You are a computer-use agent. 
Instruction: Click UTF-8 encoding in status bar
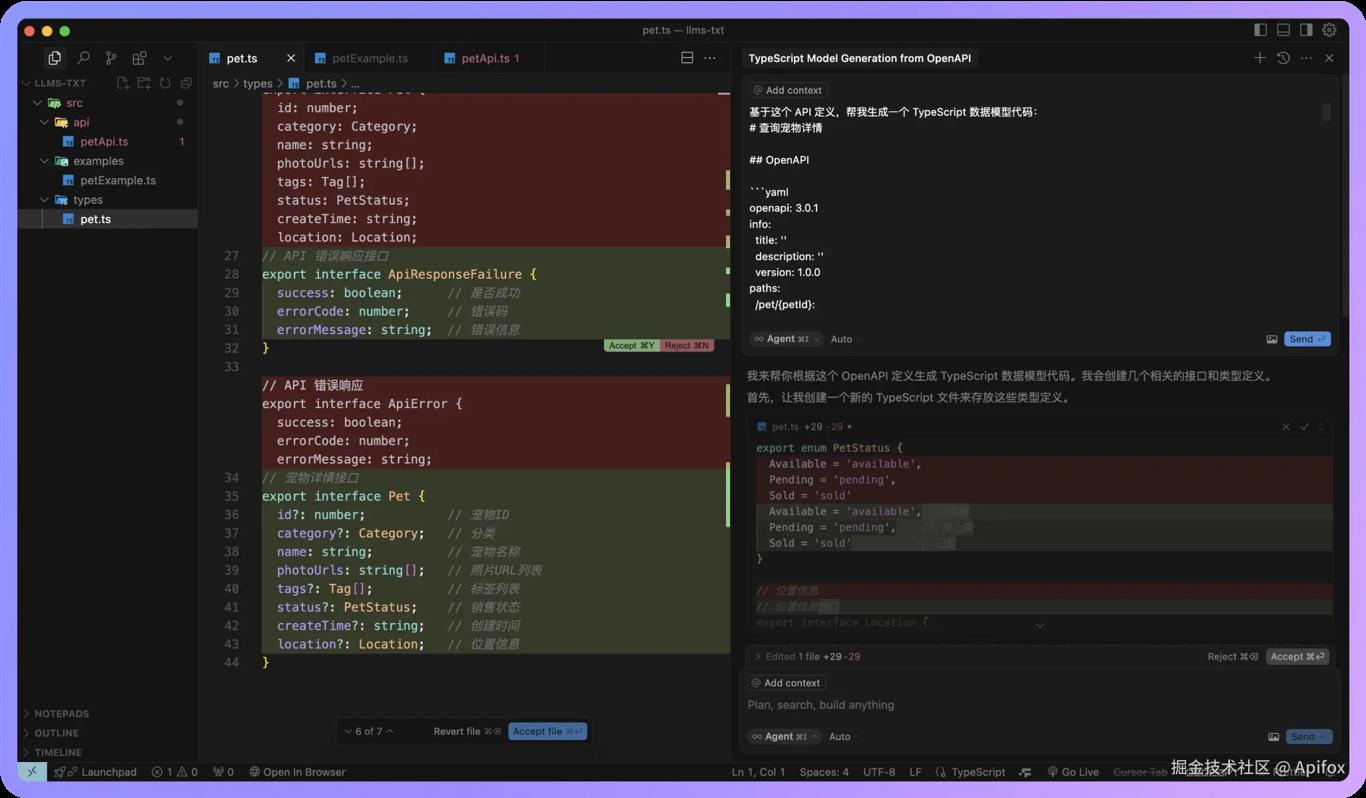pos(879,772)
